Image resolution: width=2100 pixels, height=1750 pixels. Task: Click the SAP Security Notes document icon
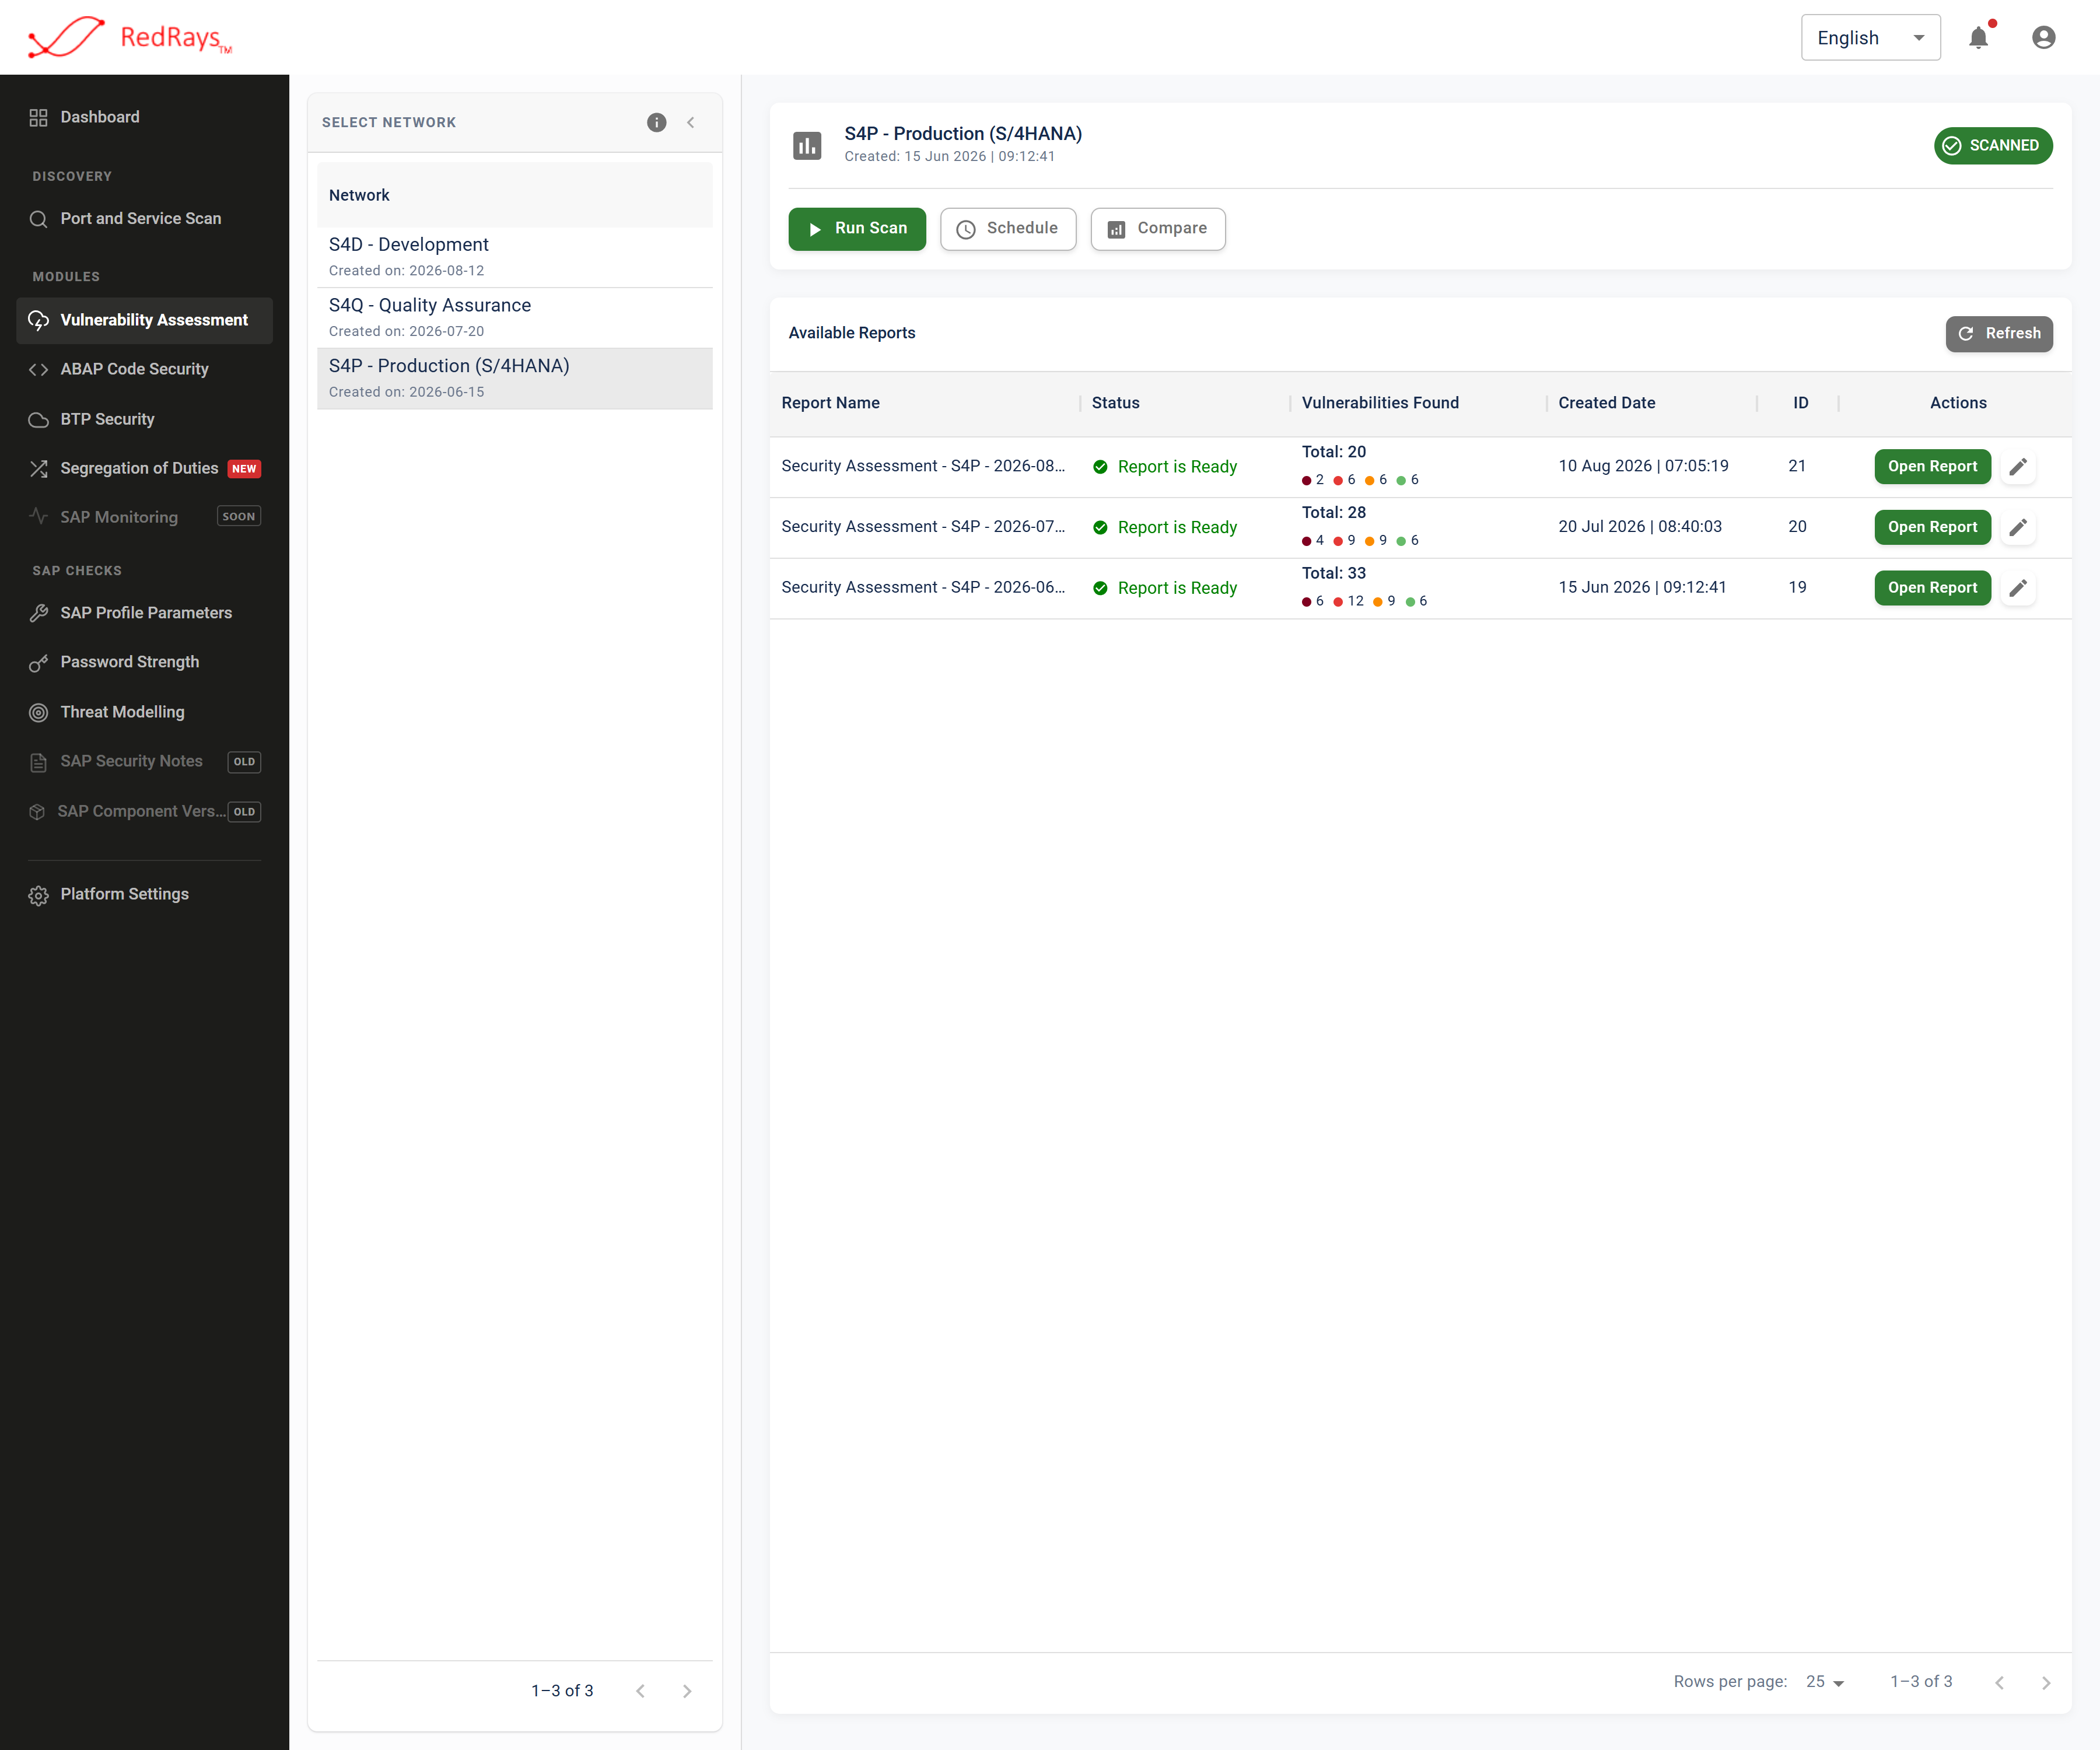coord(38,762)
